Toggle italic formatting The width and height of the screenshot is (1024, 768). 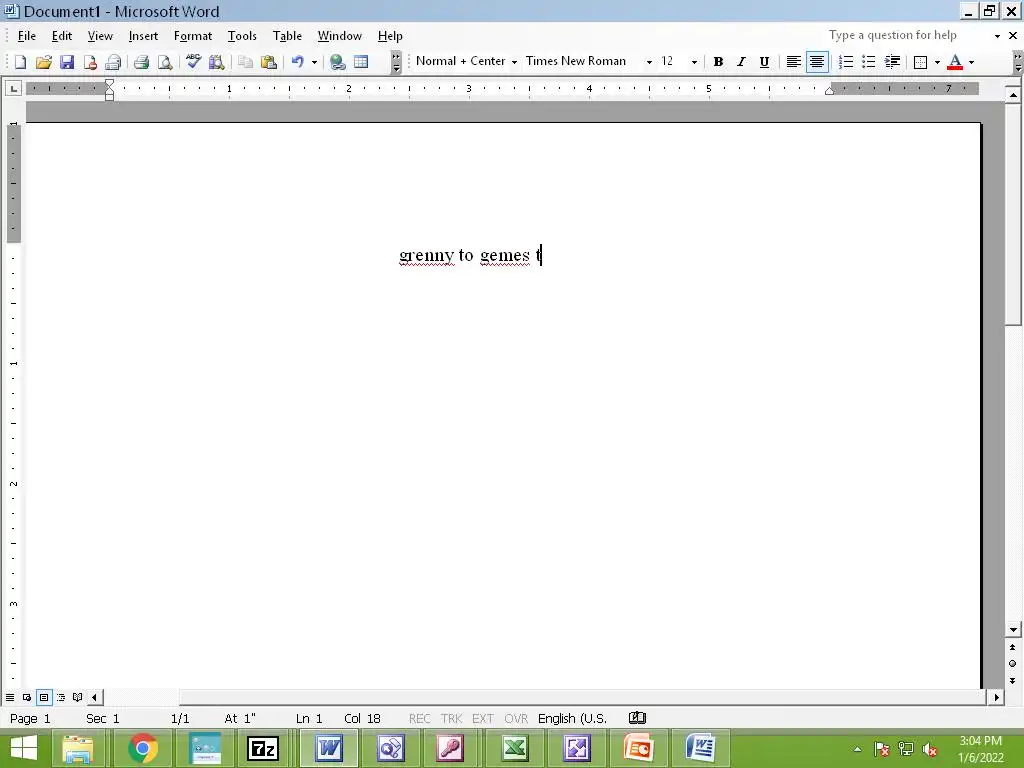tap(741, 62)
